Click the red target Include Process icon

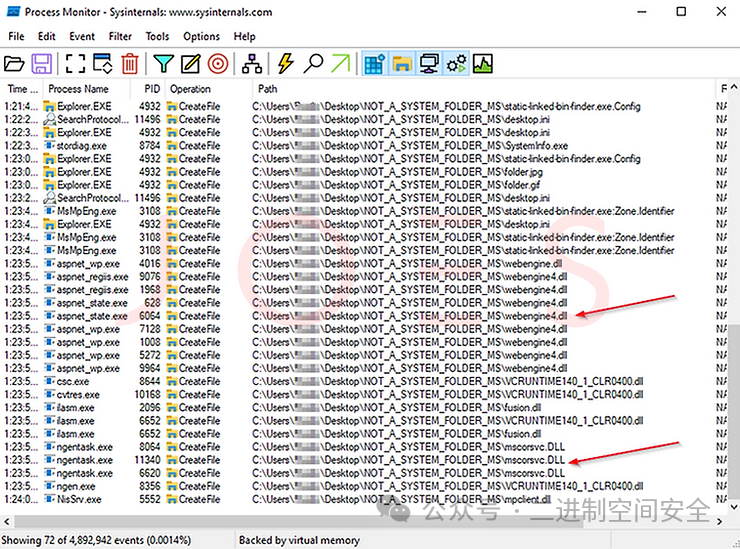click(x=218, y=64)
